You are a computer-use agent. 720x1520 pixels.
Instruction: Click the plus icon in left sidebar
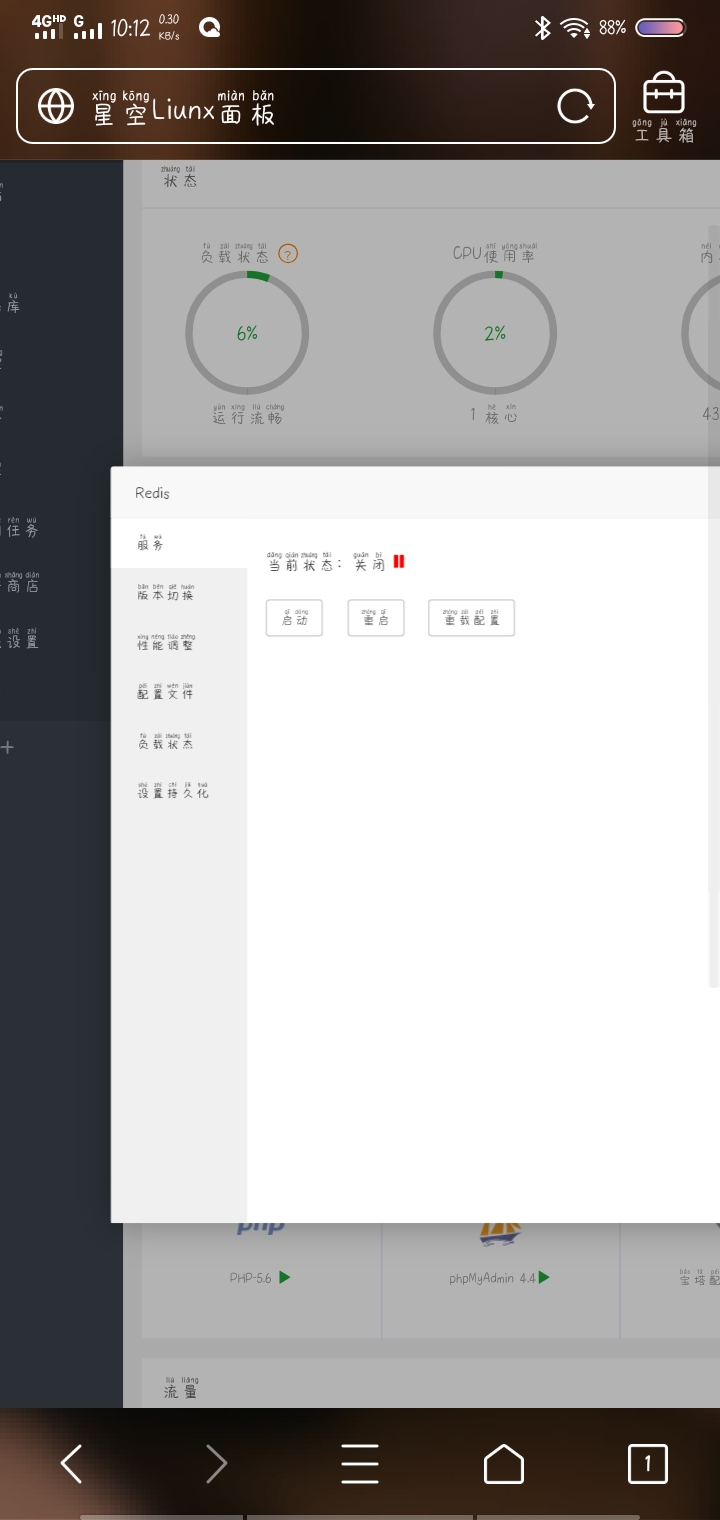(x=7, y=747)
